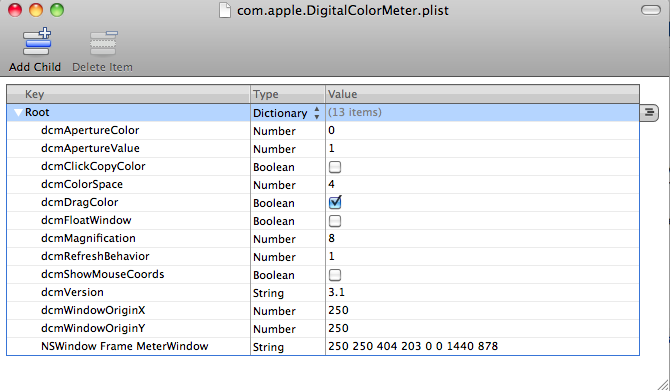The width and height of the screenshot is (670, 391).
Task: Select the Root row
Action: (x=323, y=112)
